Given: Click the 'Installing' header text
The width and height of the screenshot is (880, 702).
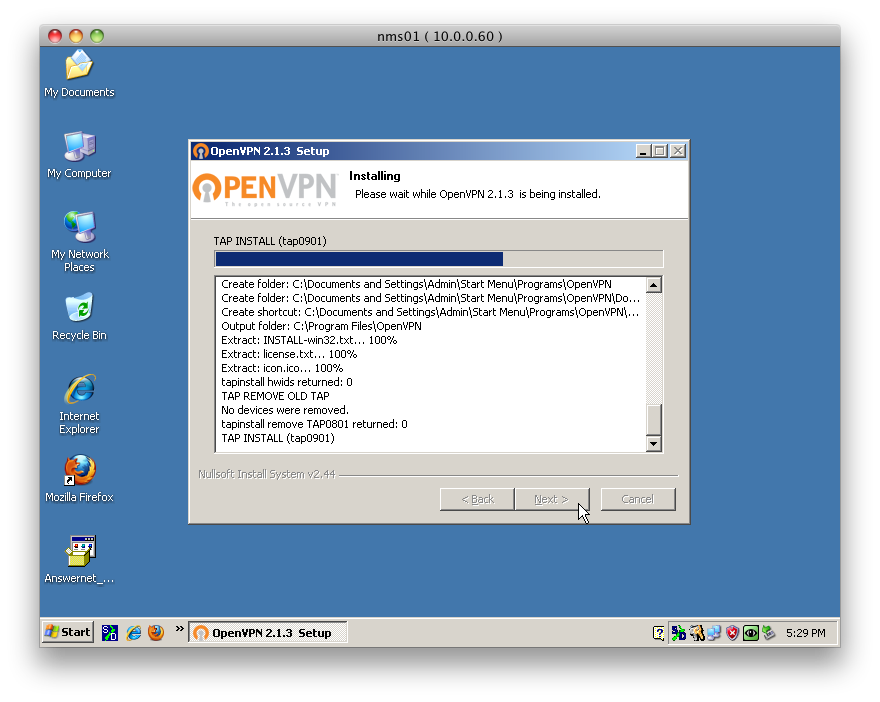Looking at the screenshot, I should pyautogui.click(x=375, y=176).
